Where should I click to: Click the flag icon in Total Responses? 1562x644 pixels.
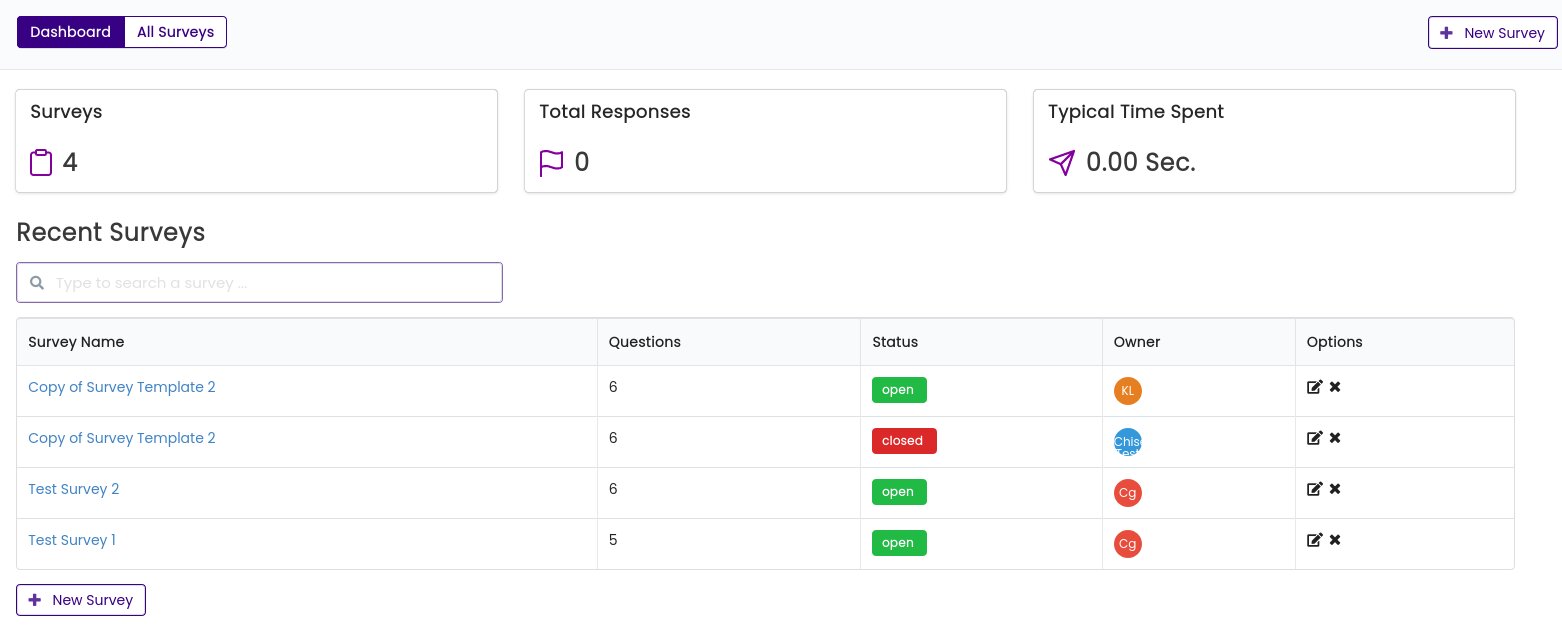[x=551, y=162]
